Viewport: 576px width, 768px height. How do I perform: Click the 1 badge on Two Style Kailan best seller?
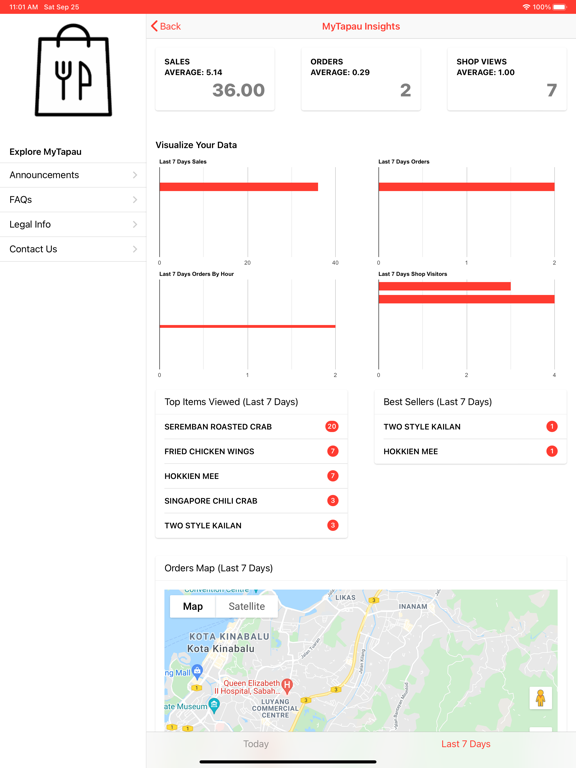(552, 427)
